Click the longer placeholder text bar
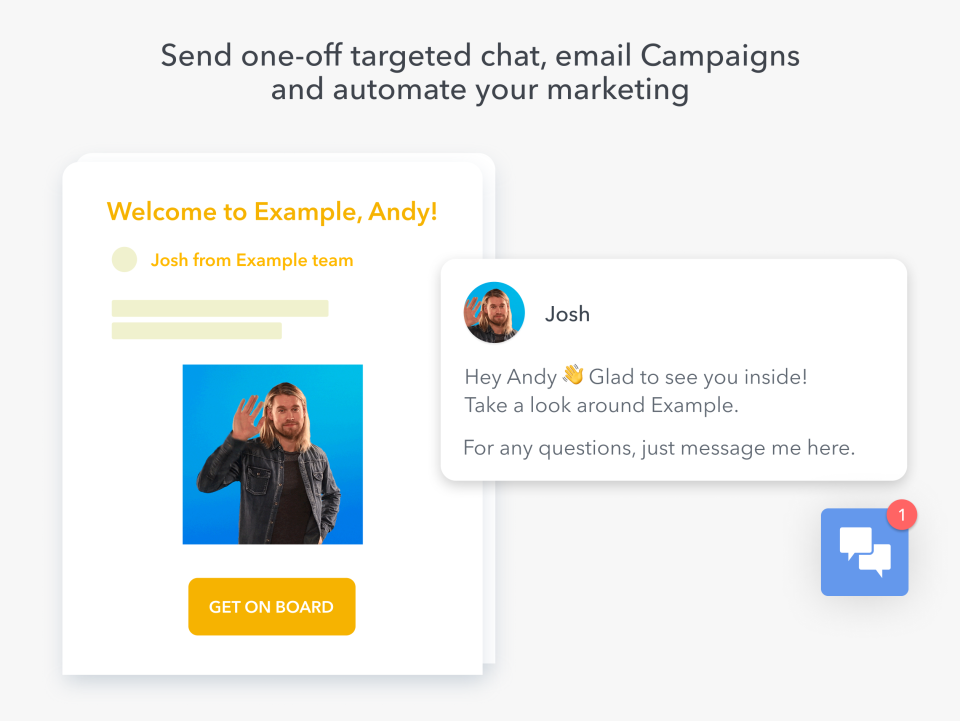Viewport: 960px width, 721px height. coord(220,308)
